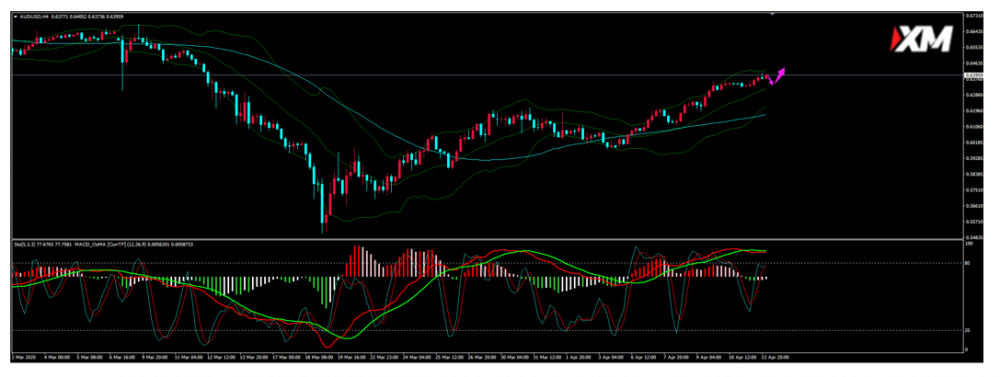
Task: Click the chart shift triangle marker
Action: pyautogui.click(x=772, y=13)
